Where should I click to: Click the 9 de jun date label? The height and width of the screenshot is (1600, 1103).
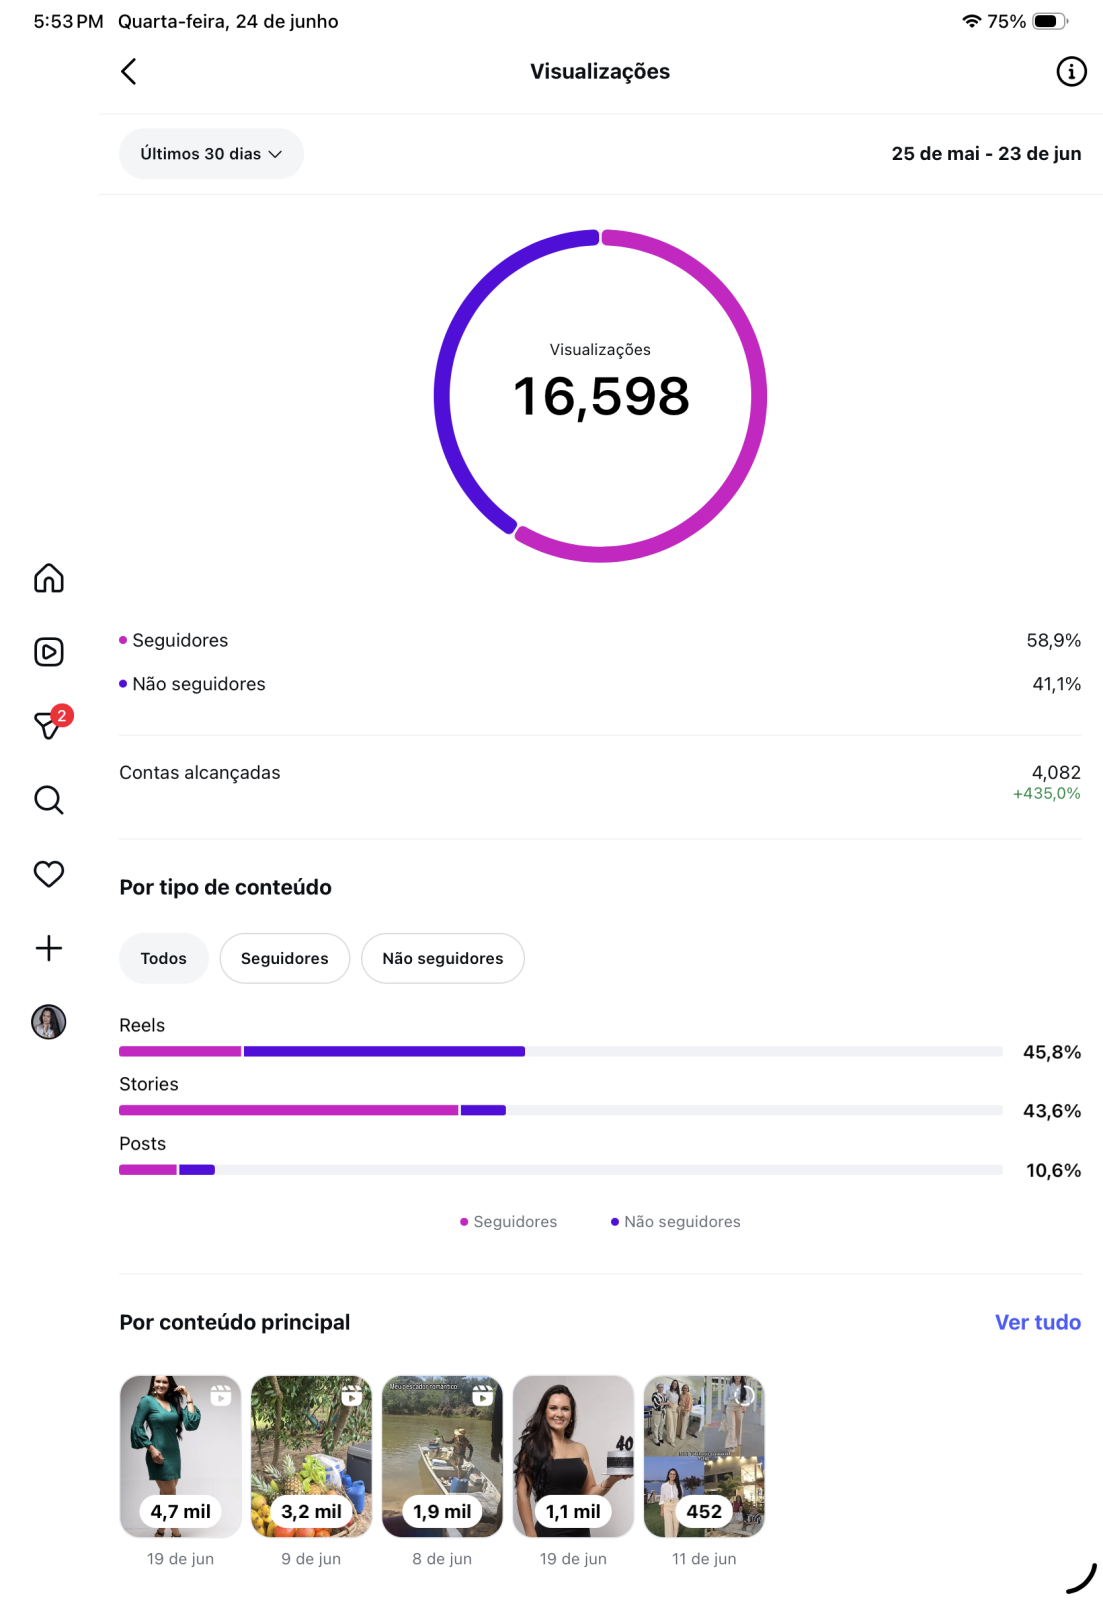click(x=311, y=1558)
